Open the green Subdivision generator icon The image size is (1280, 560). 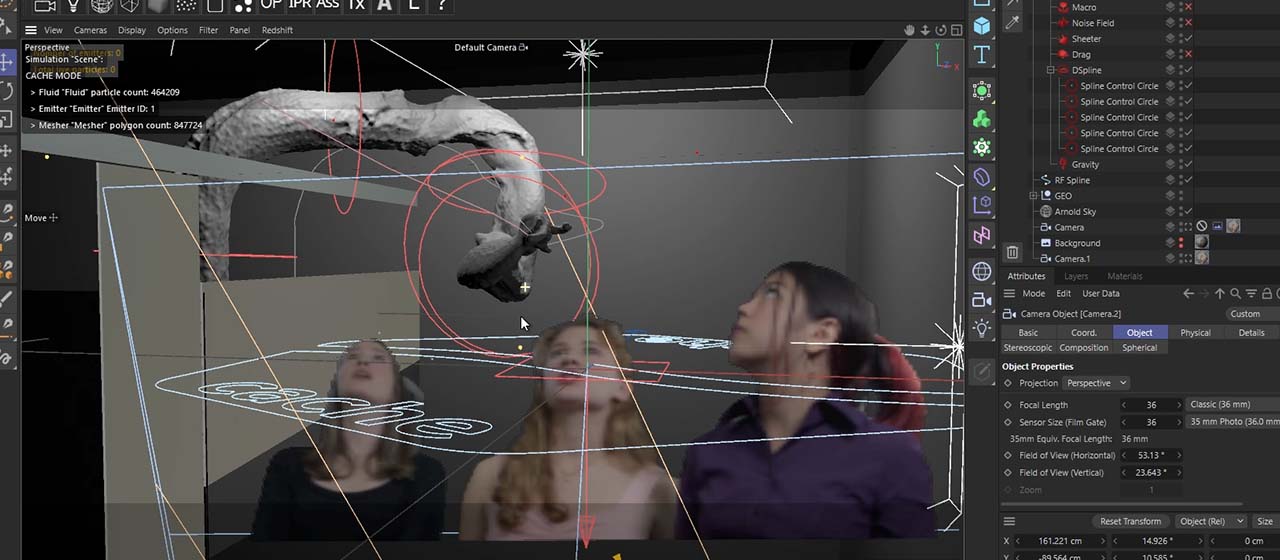[x=982, y=91]
